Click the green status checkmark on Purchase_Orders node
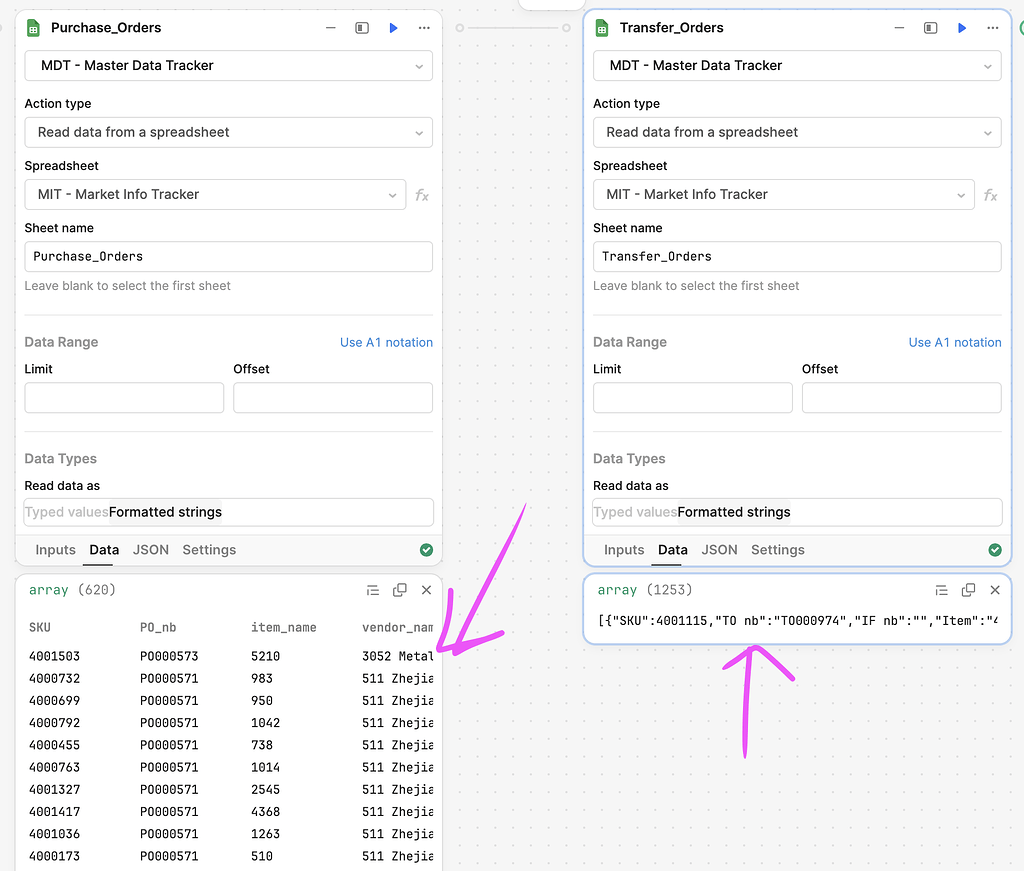This screenshot has width=1024, height=871. pos(426,550)
